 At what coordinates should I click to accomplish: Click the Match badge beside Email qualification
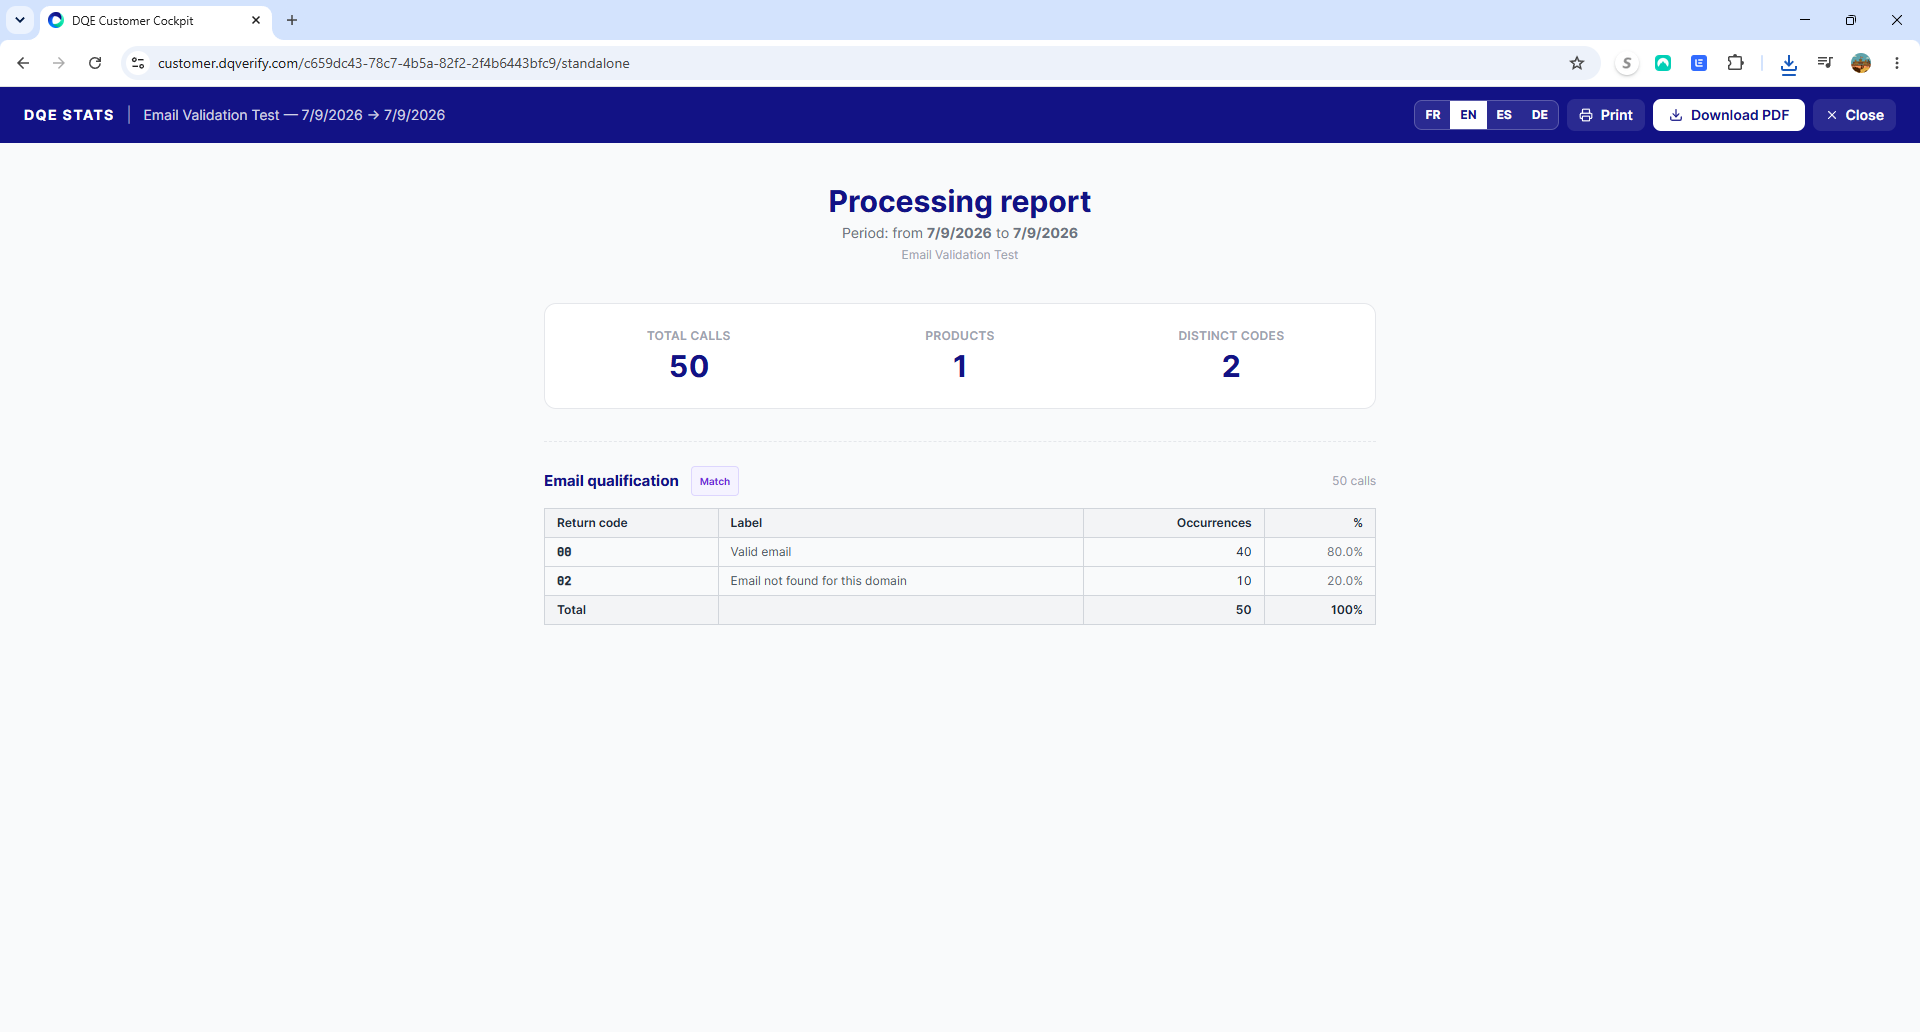pyautogui.click(x=715, y=481)
